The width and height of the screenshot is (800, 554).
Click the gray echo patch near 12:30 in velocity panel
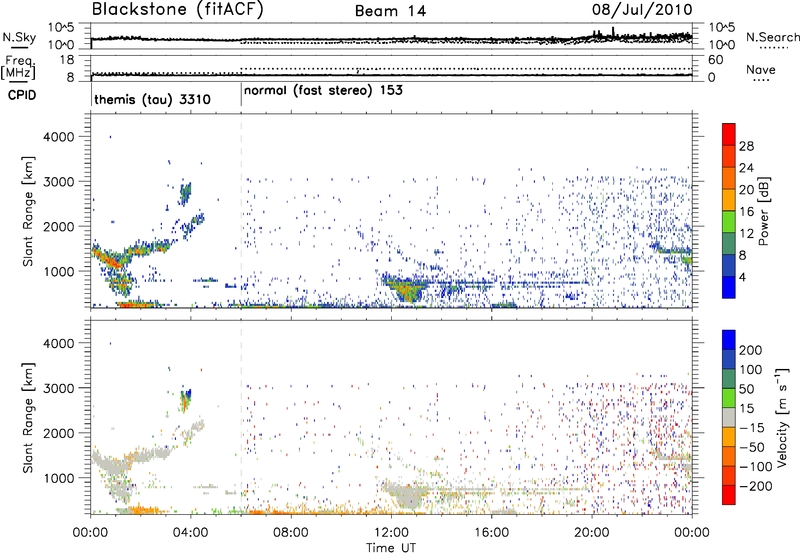407,494
